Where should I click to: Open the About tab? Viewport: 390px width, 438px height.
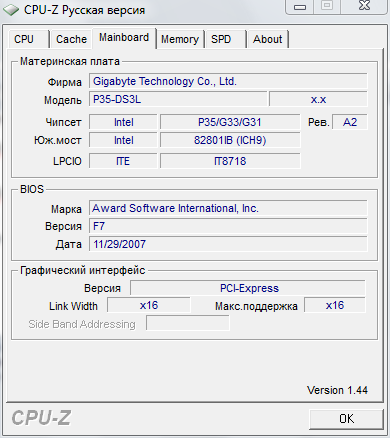pos(268,39)
